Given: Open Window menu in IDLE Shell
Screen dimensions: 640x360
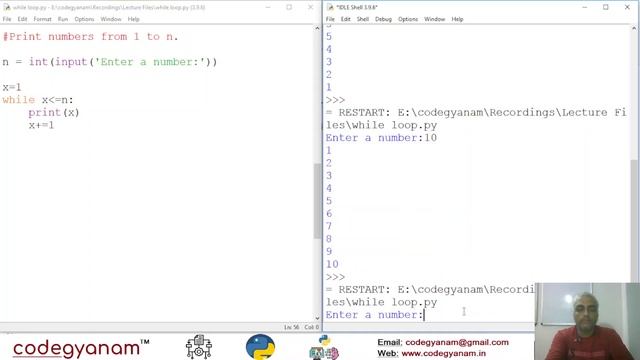Looking at the screenshot, I should 435,19.
